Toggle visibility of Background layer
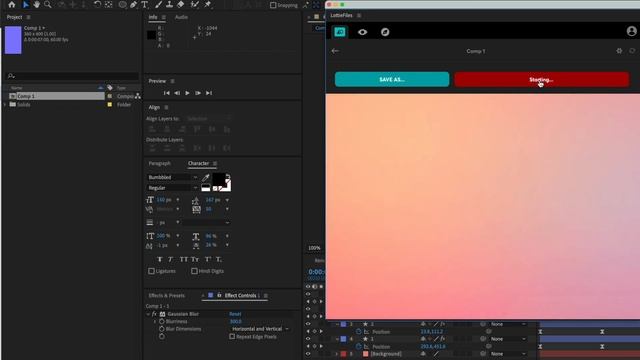The image size is (640, 360). coord(308,354)
